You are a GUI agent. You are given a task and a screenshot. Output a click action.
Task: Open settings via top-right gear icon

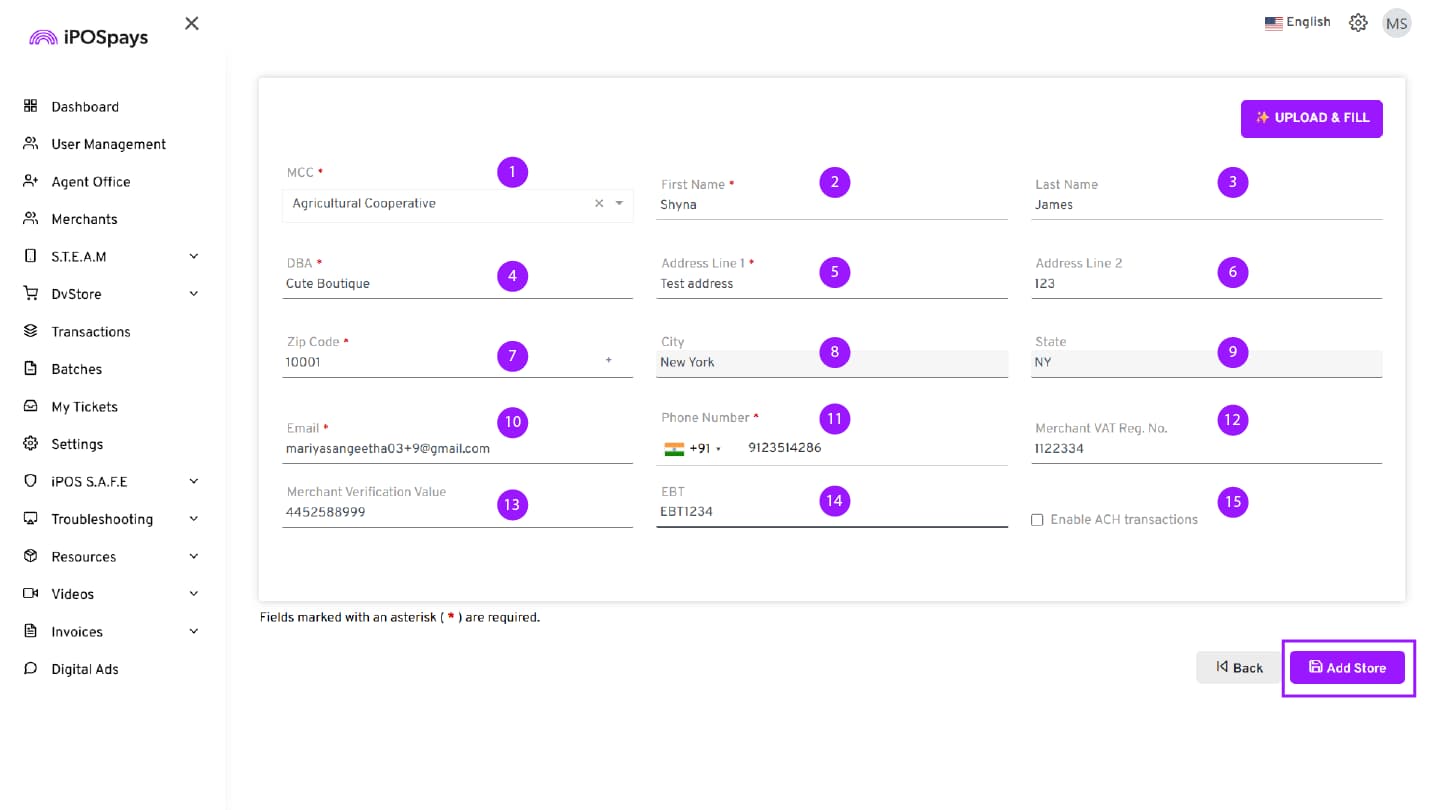pos(1358,23)
